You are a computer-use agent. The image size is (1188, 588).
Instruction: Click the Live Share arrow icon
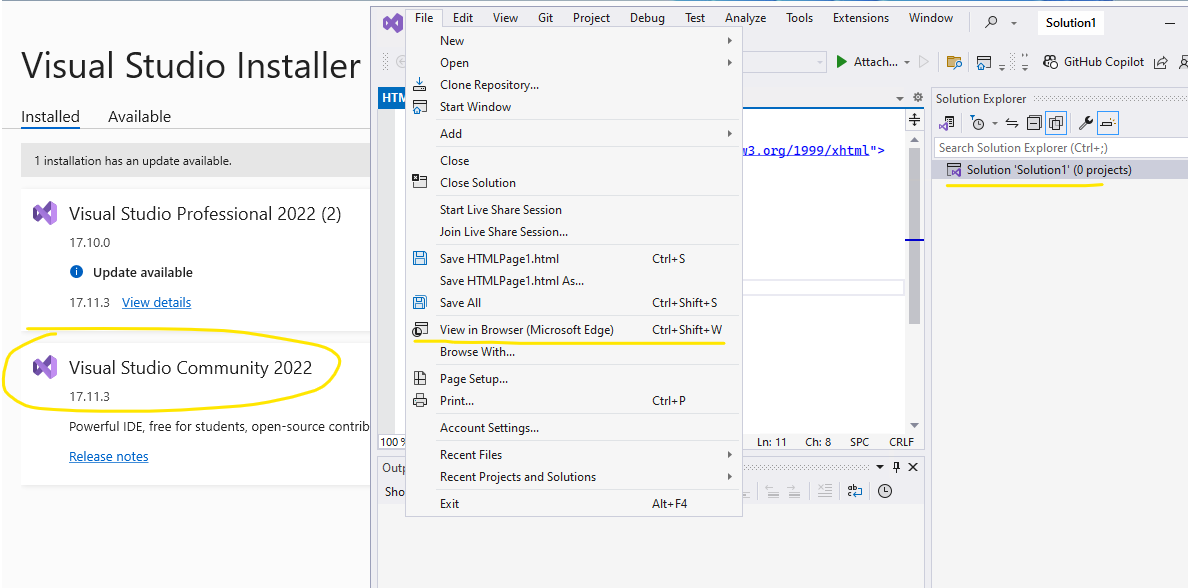tap(1160, 62)
